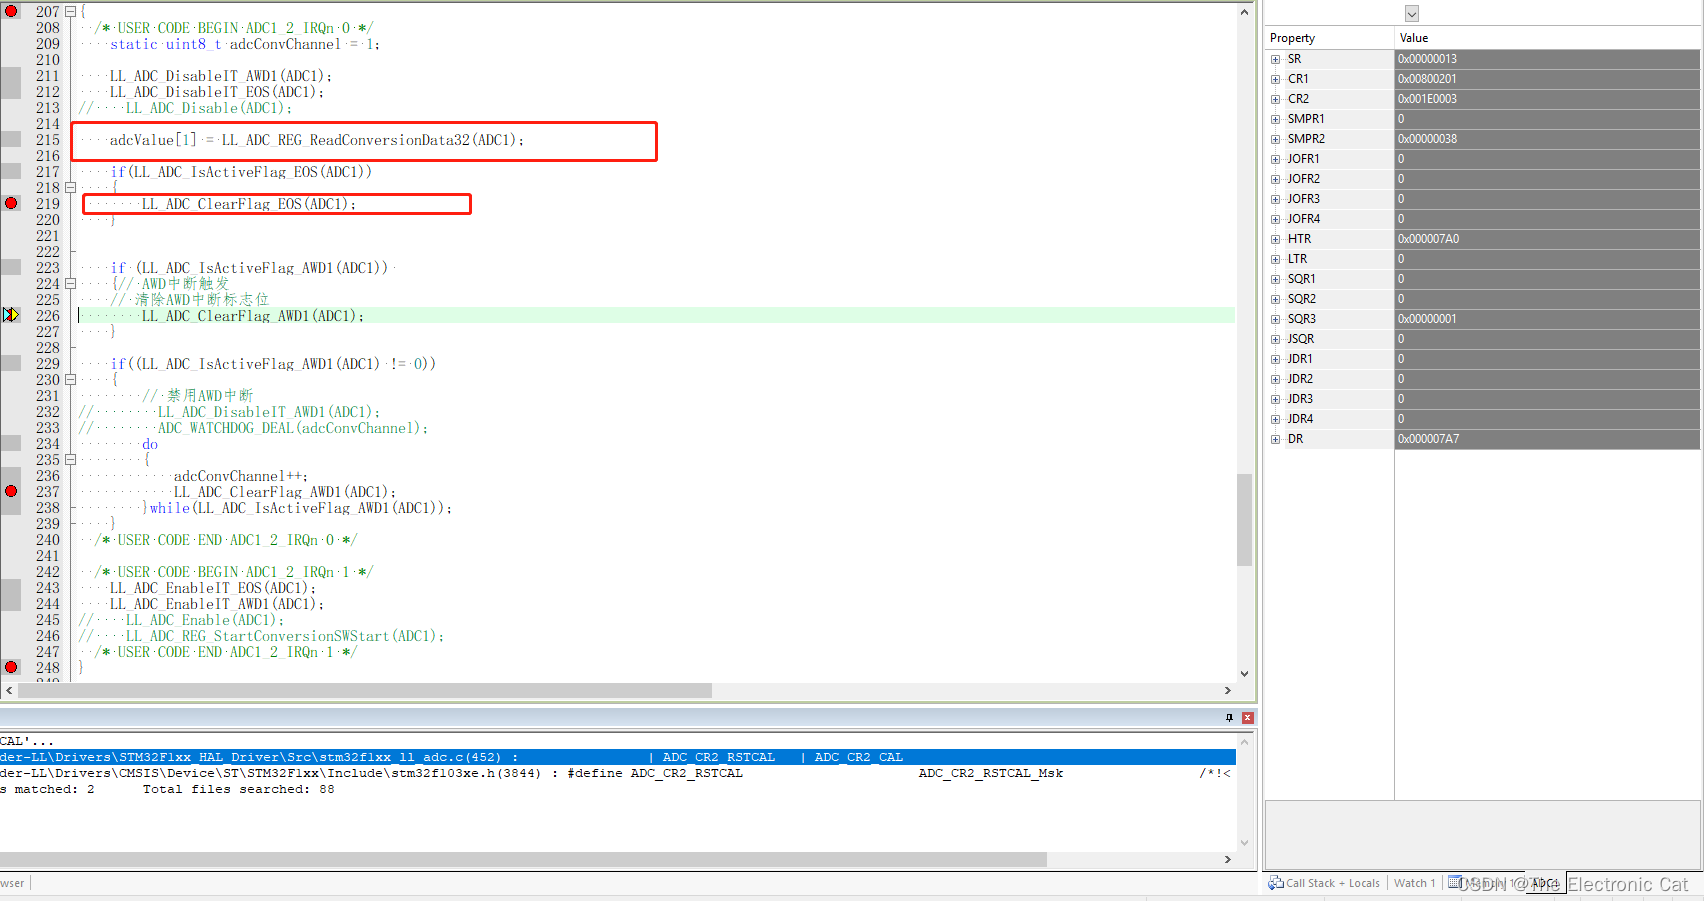Expand the HTR register

(x=1275, y=239)
